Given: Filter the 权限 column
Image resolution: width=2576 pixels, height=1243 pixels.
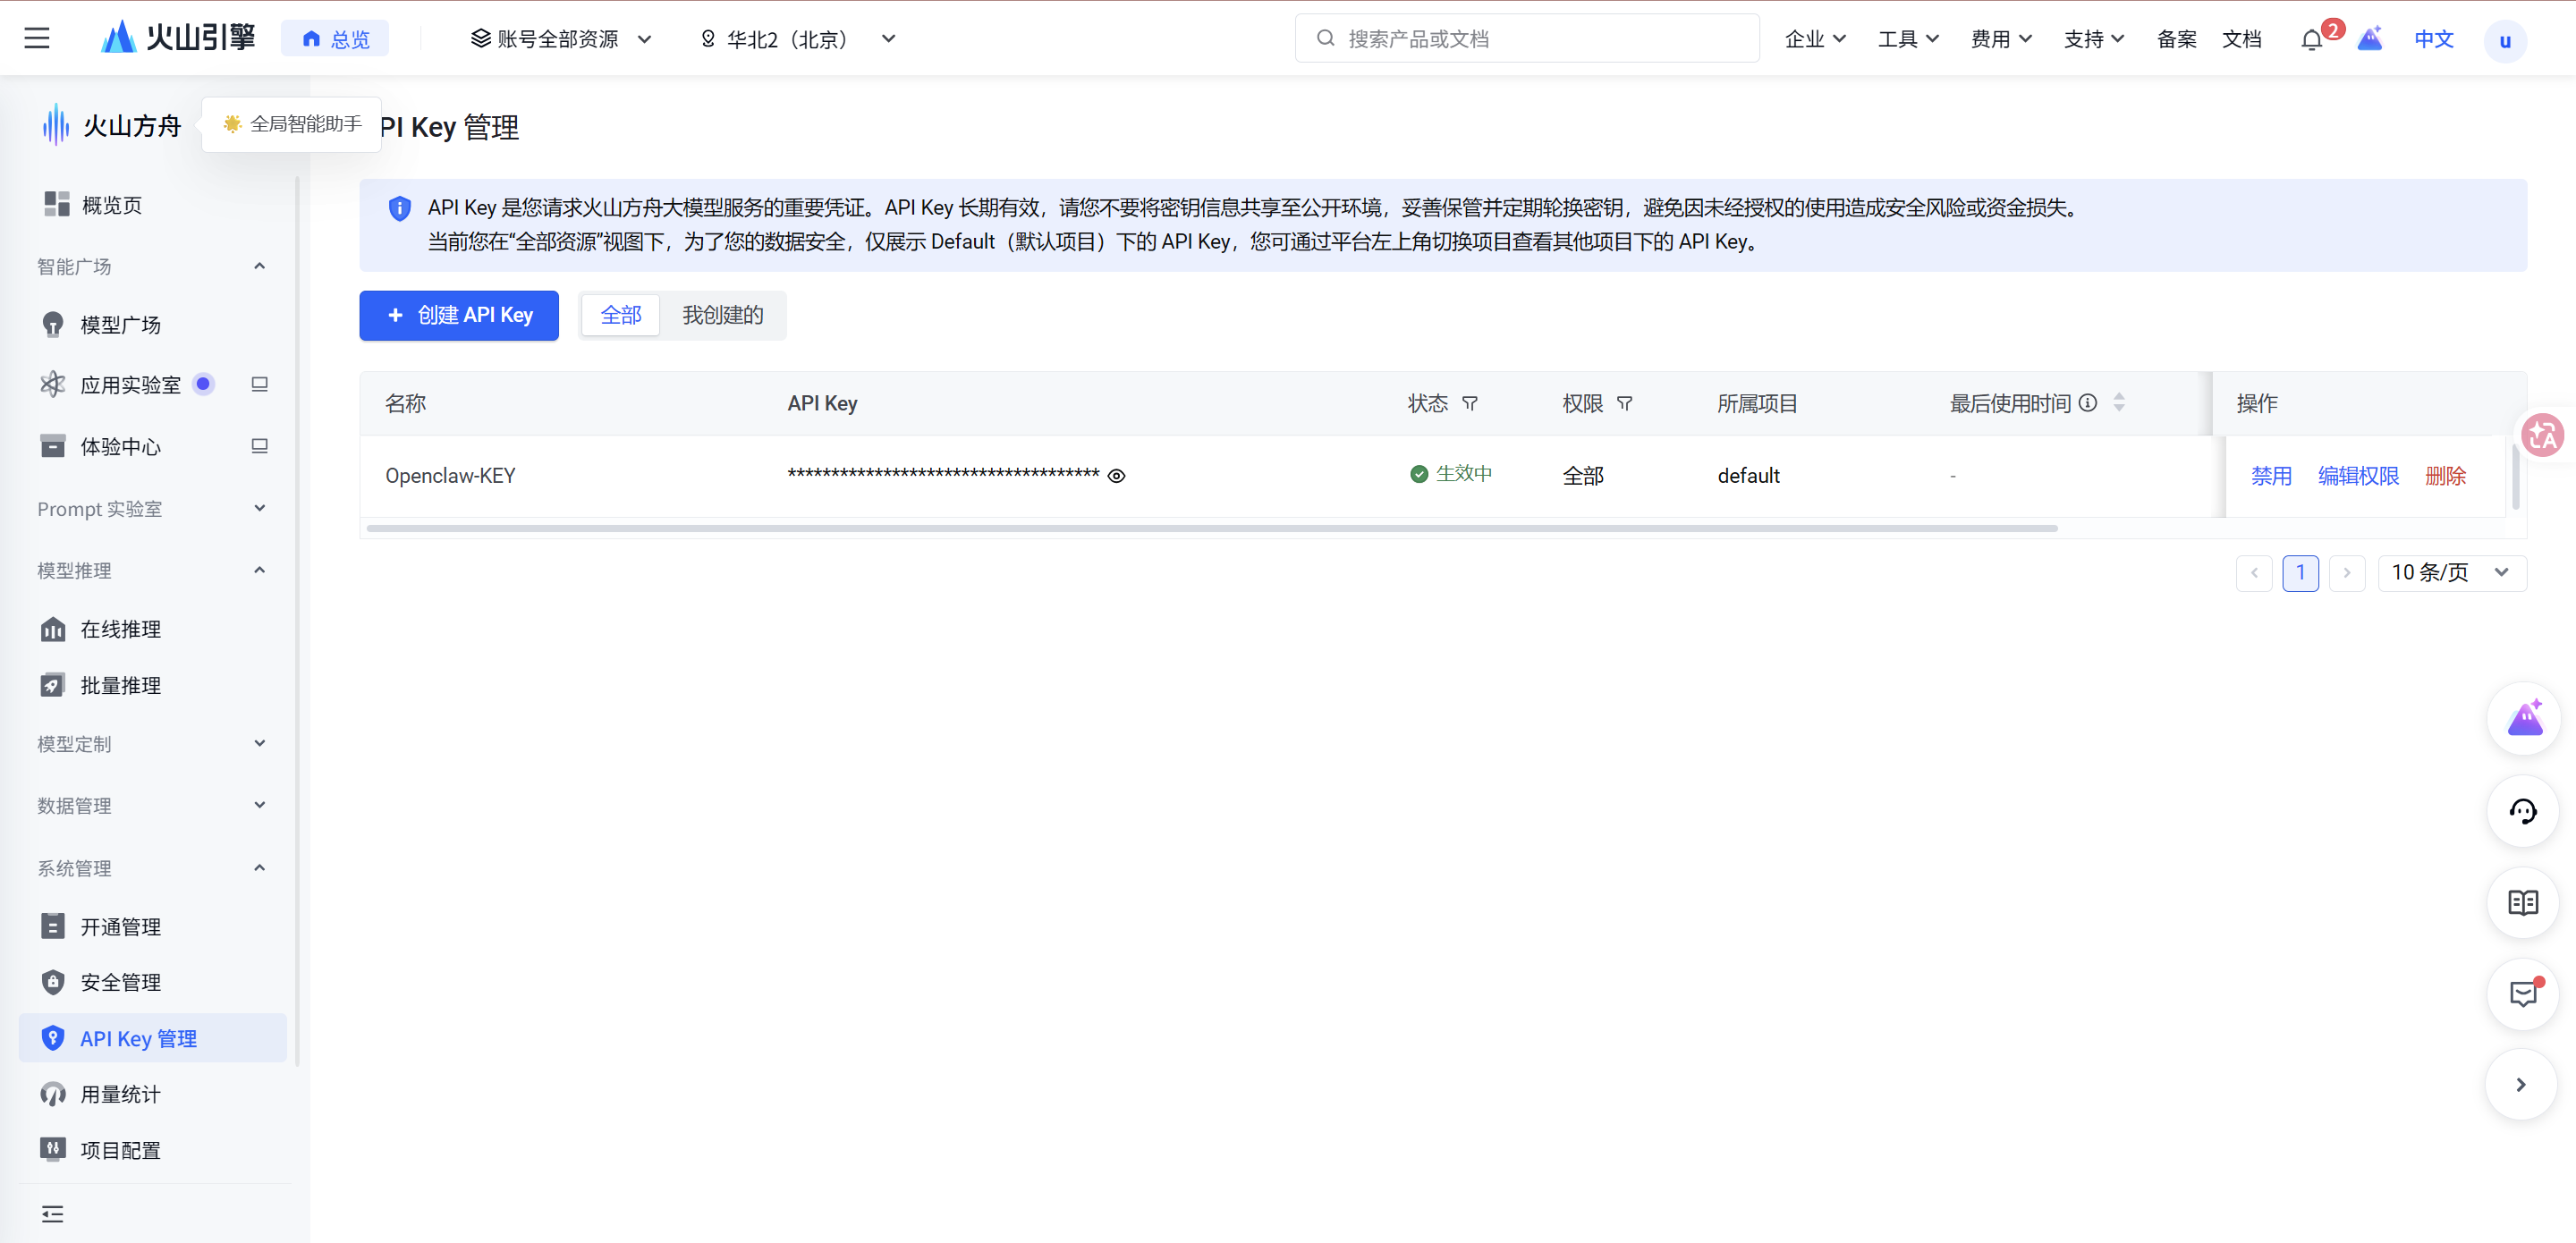Looking at the screenshot, I should point(1624,404).
